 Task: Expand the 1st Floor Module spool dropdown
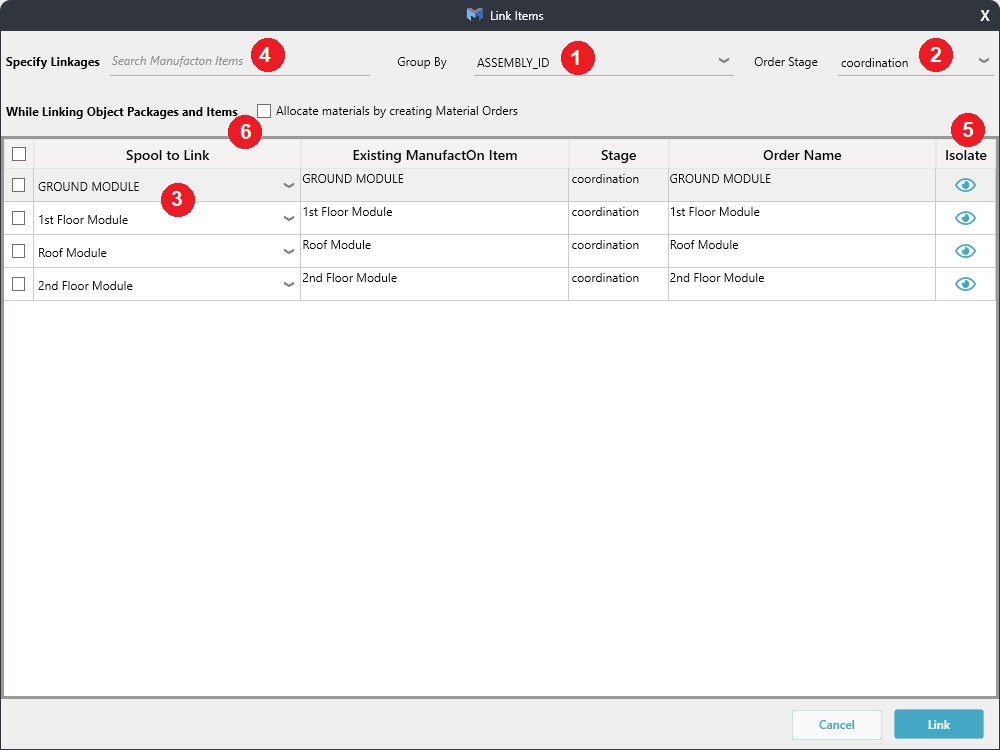coord(288,219)
